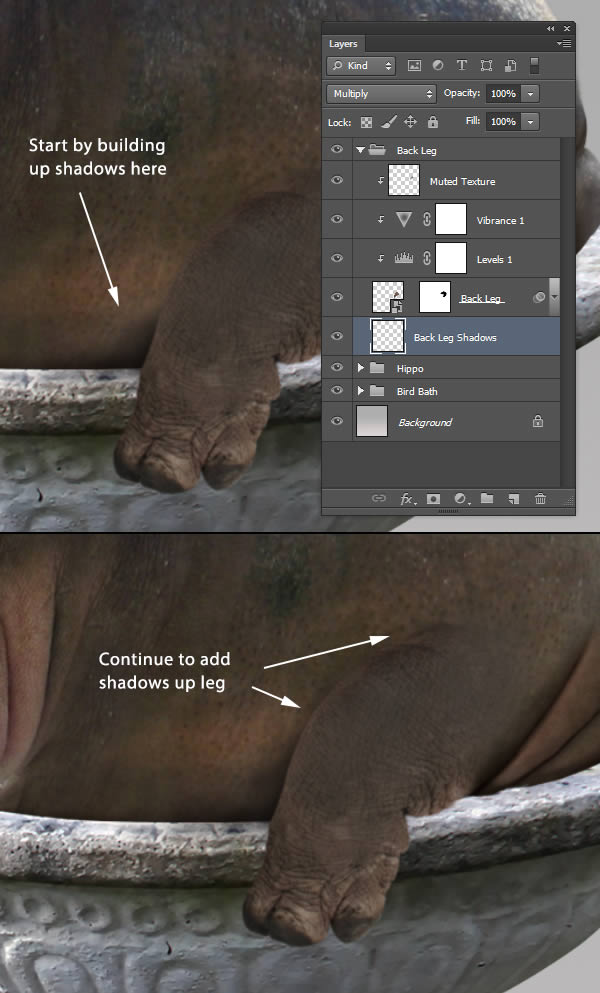This screenshot has width=600, height=993.
Task: Lock layer position icon
Action: pos(411,122)
